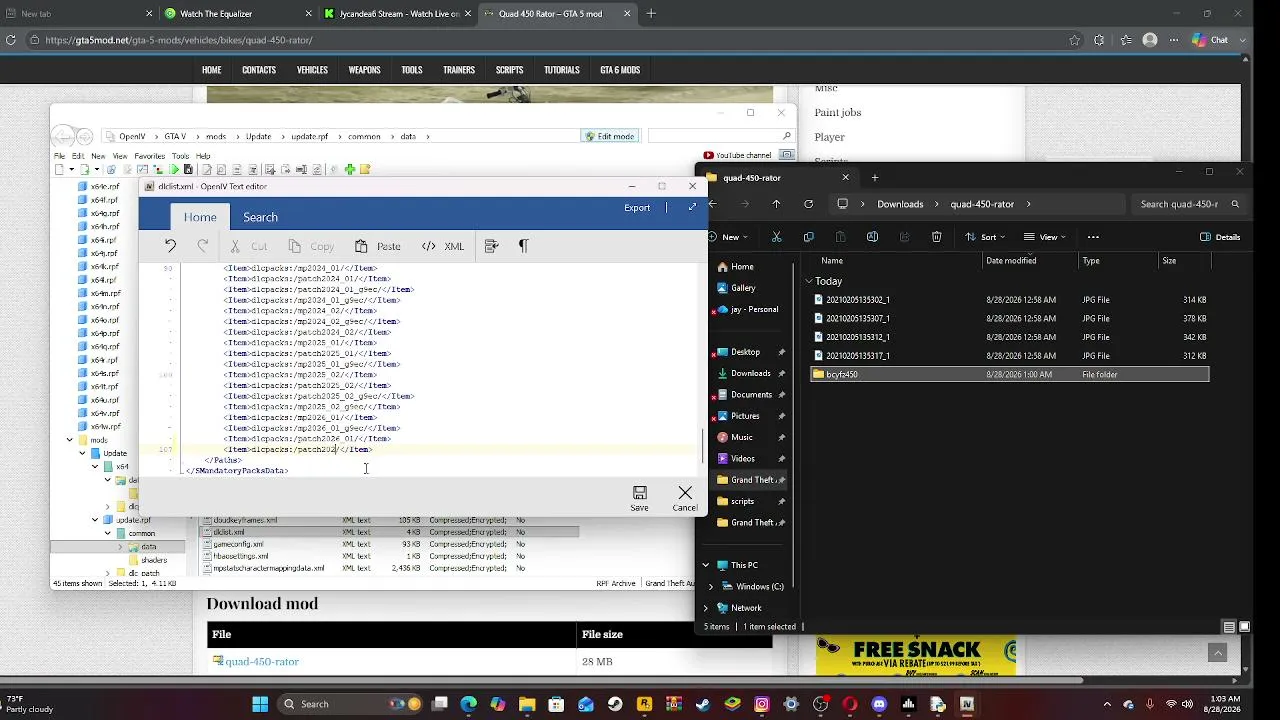Viewport: 1280px width, 720px height.
Task: Expand Windows (C:) in the File Explorer sidebar
Action: click(711, 587)
